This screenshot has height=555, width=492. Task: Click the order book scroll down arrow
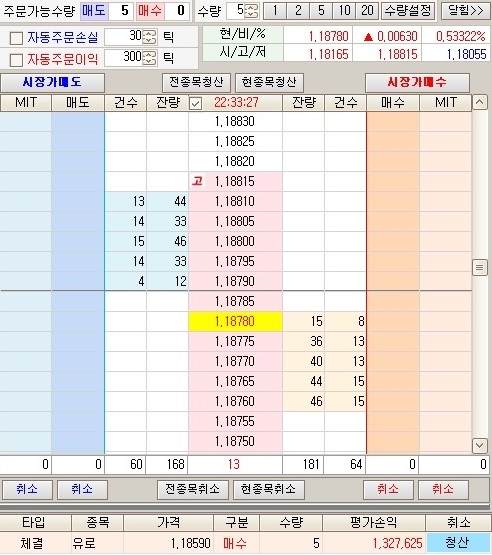pyautogui.click(x=479, y=445)
